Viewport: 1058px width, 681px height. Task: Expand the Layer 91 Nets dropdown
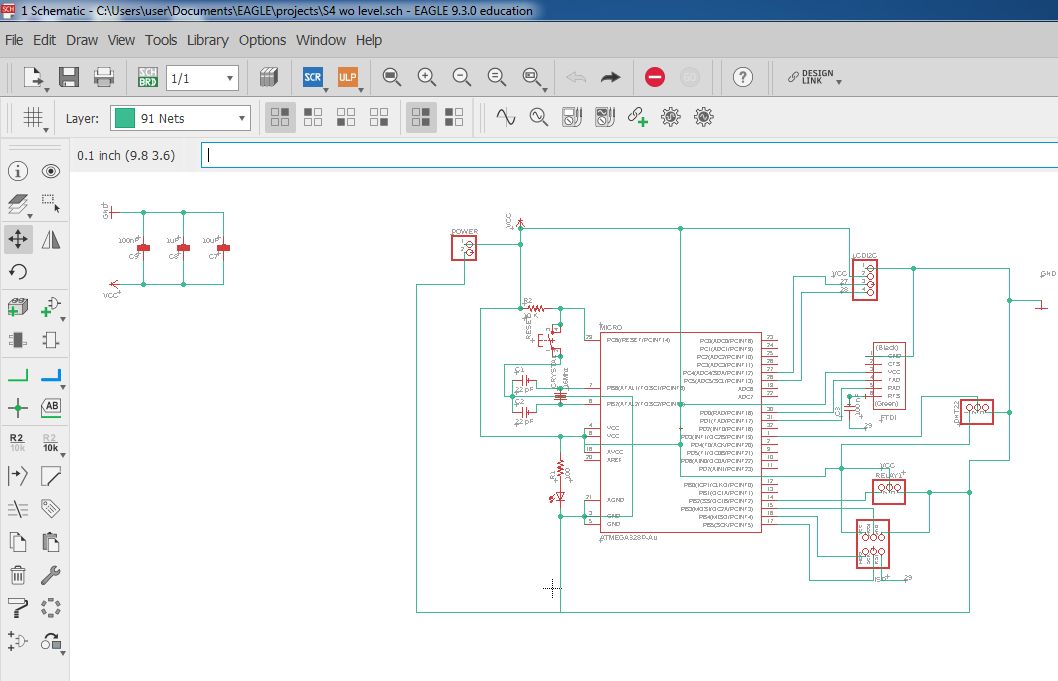point(241,118)
